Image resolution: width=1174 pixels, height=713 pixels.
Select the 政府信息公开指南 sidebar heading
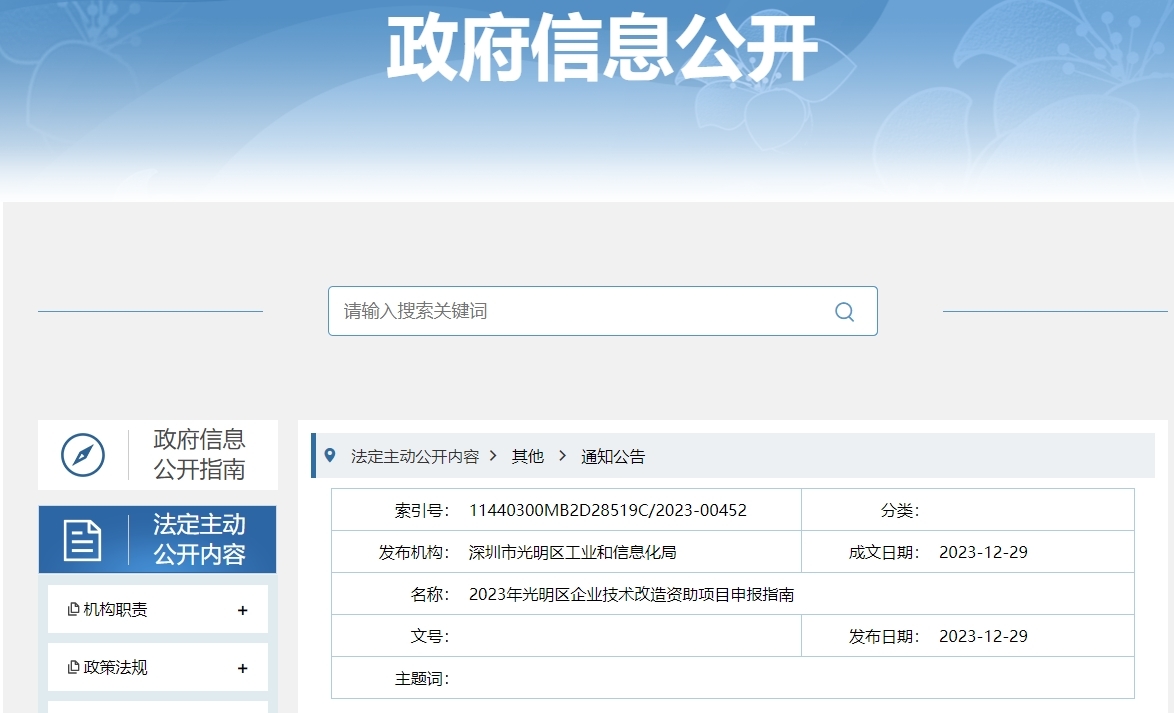point(199,455)
